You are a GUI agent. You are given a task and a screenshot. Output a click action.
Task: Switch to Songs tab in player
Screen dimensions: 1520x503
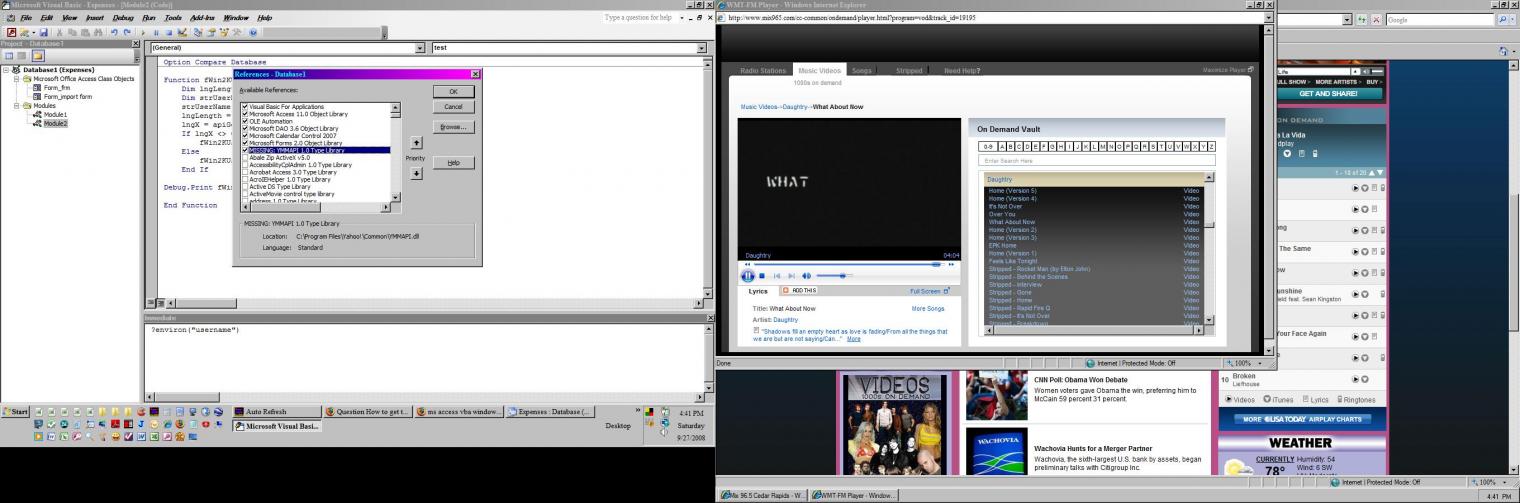(862, 71)
